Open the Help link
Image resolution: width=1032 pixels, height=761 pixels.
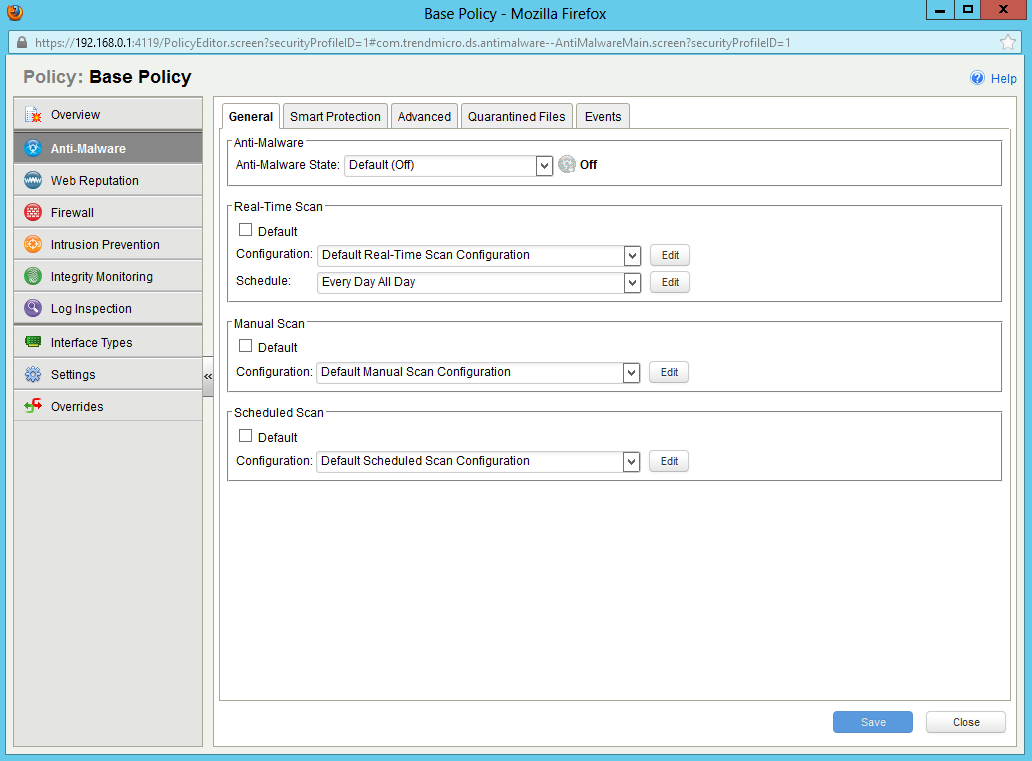(1002, 79)
